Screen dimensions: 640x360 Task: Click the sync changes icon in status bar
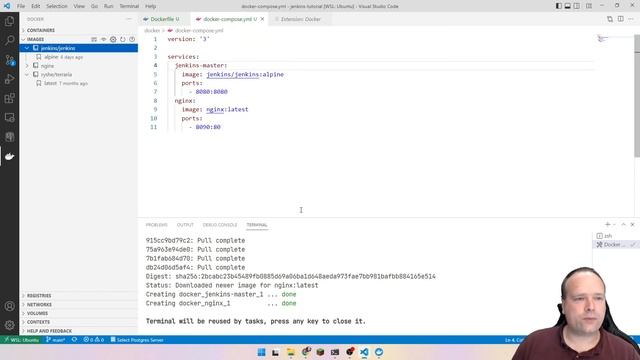tap(74, 340)
